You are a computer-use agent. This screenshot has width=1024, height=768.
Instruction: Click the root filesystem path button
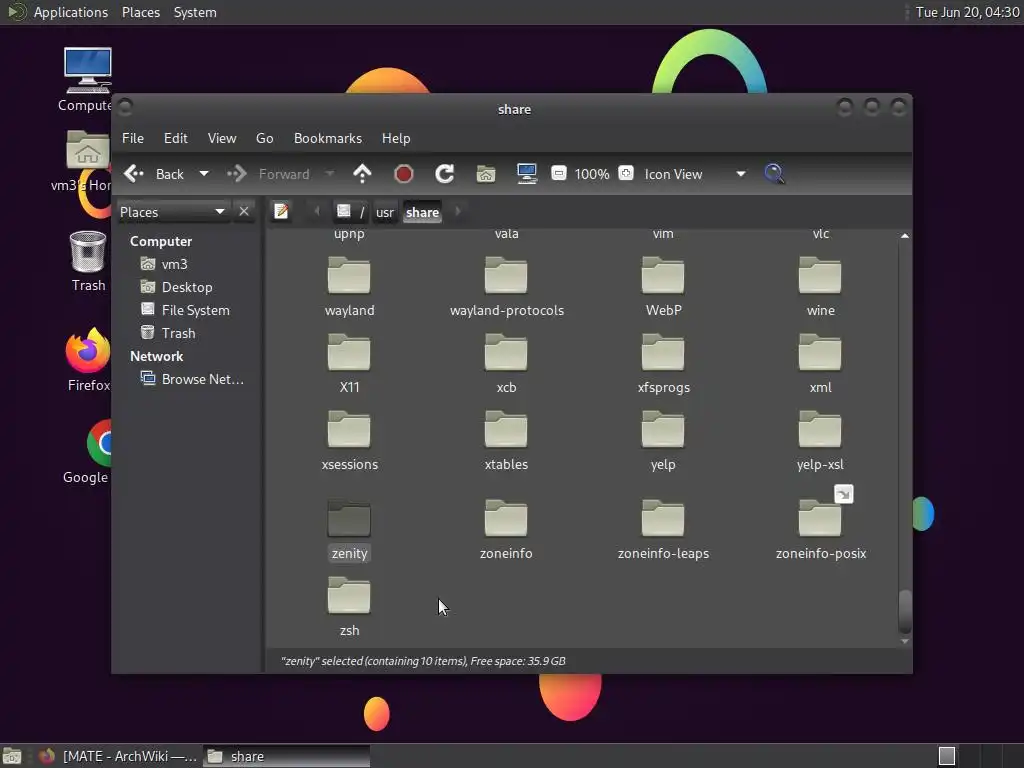[351, 212]
